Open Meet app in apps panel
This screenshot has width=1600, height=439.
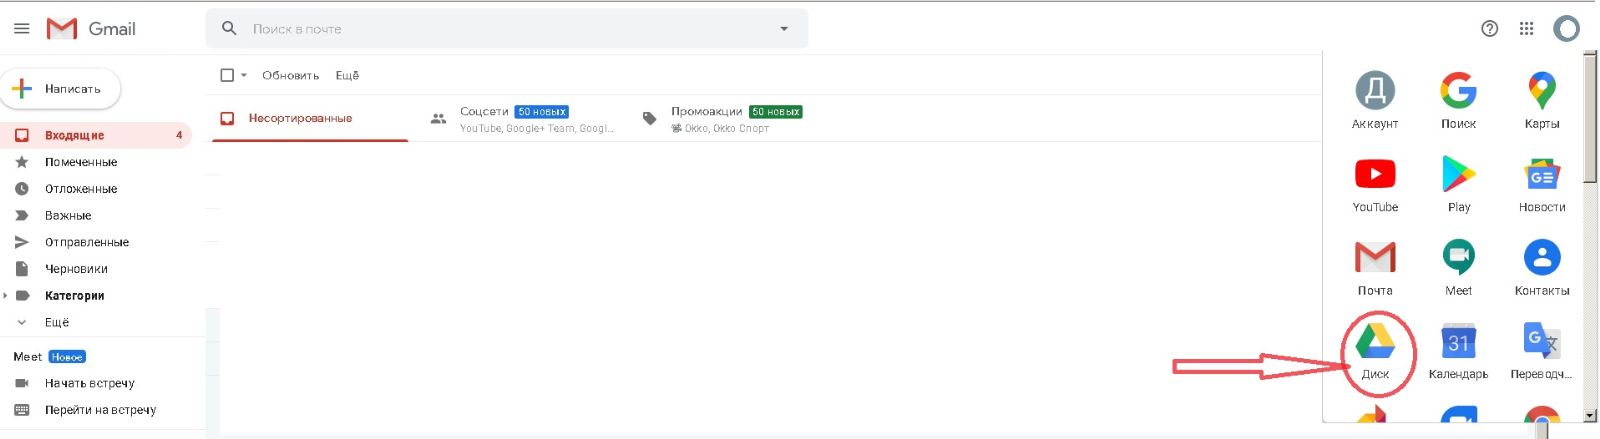pyautogui.click(x=1458, y=267)
